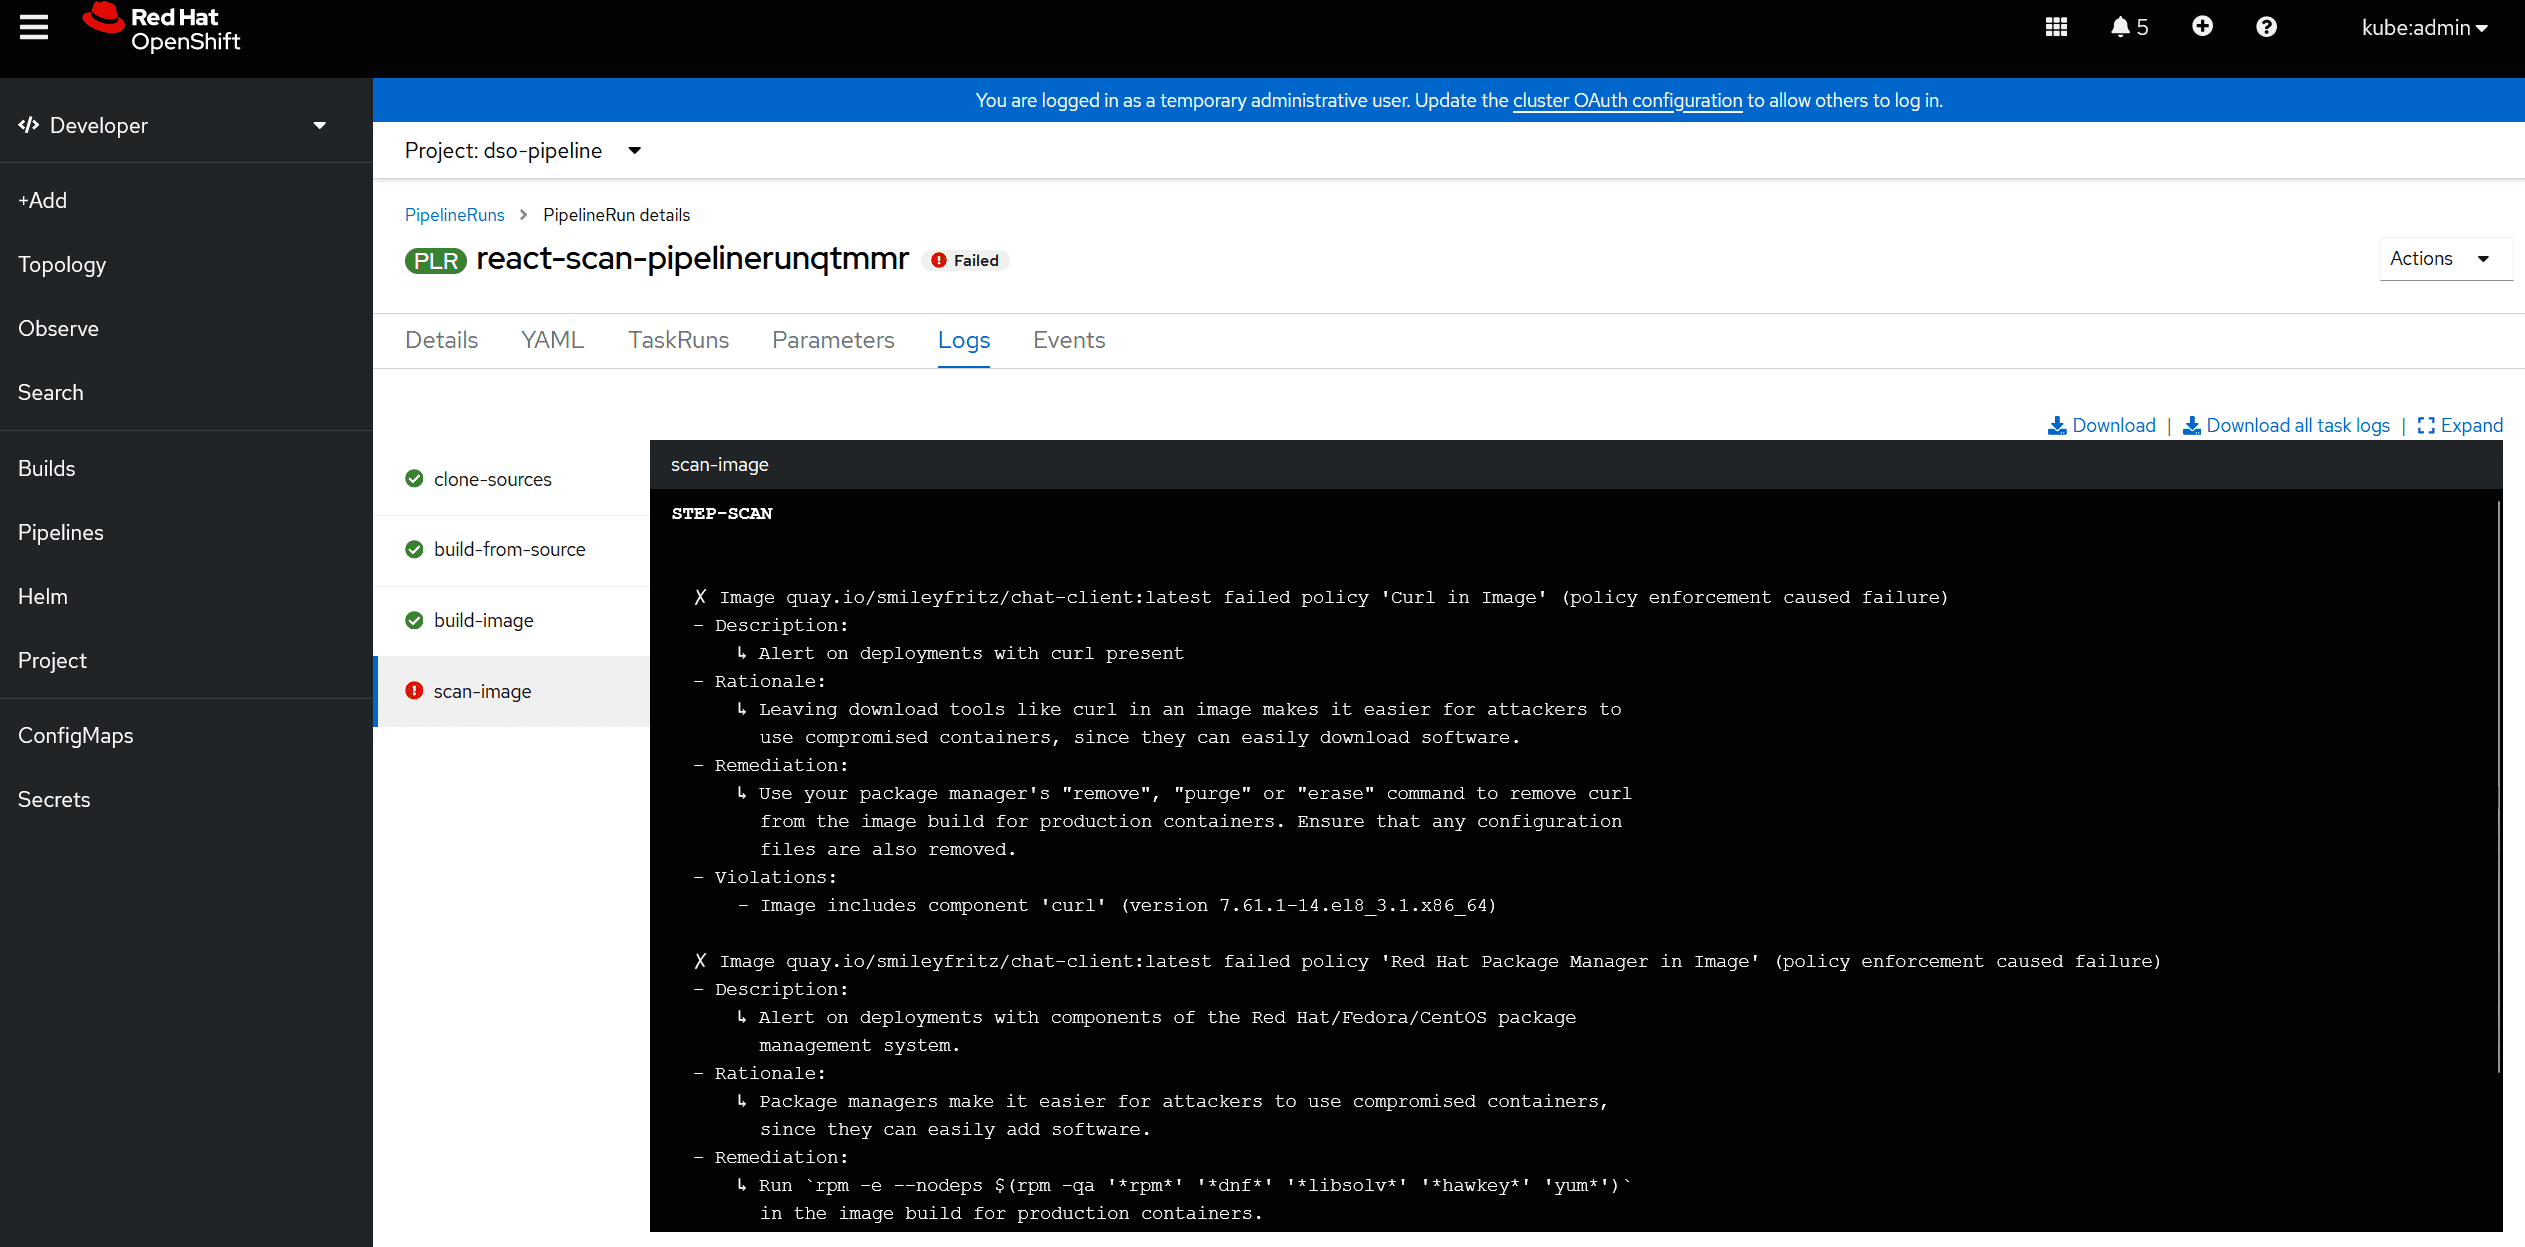Click the breadcrumb chevron separator
The height and width of the screenshot is (1247, 2525).
[523, 215]
